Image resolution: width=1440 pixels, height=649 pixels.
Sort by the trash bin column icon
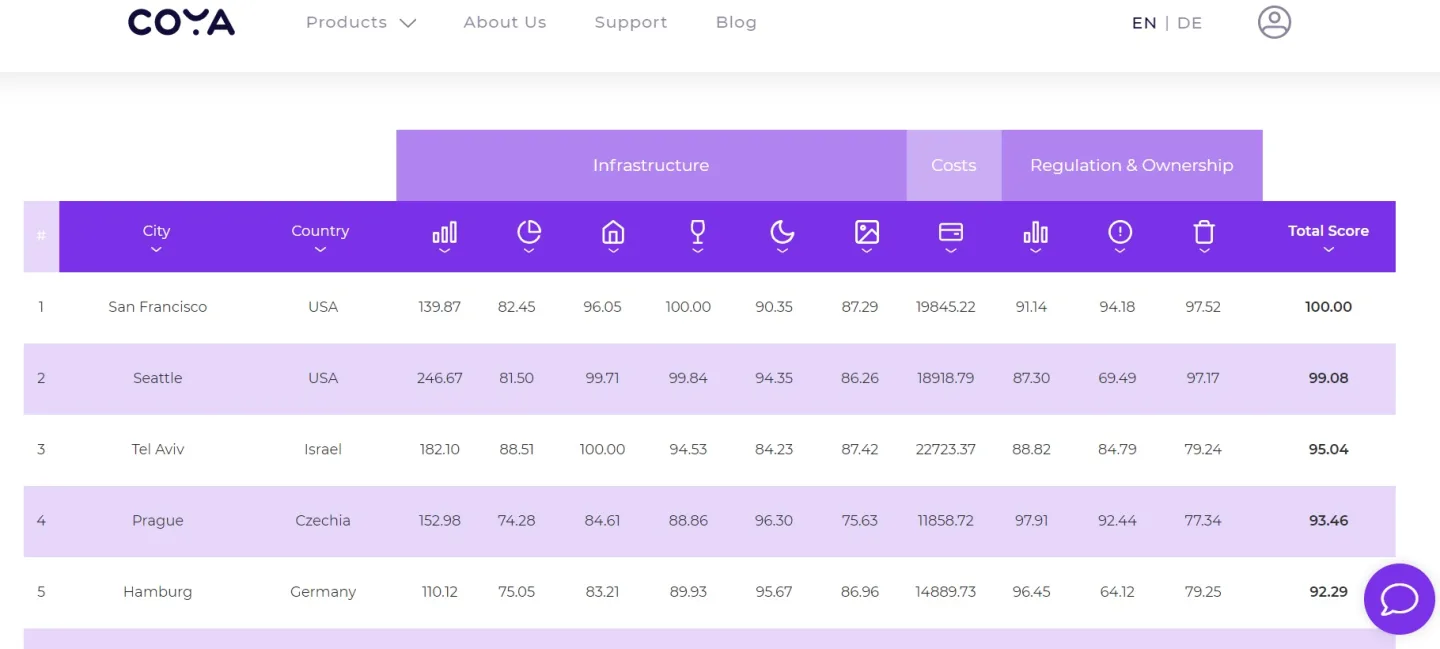pyautogui.click(x=1204, y=236)
